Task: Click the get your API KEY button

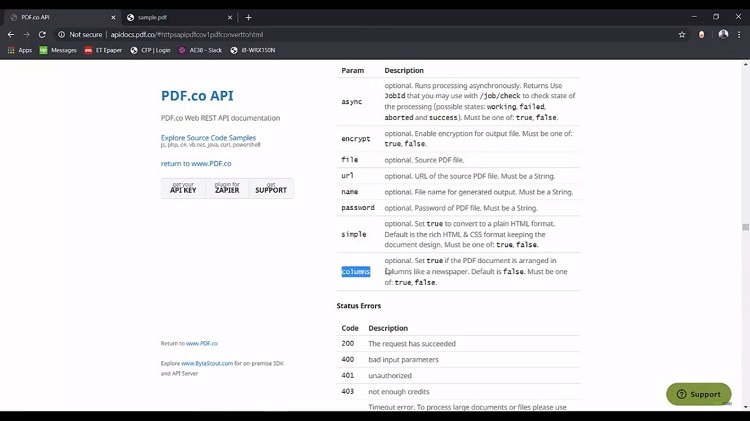Action: tap(183, 188)
